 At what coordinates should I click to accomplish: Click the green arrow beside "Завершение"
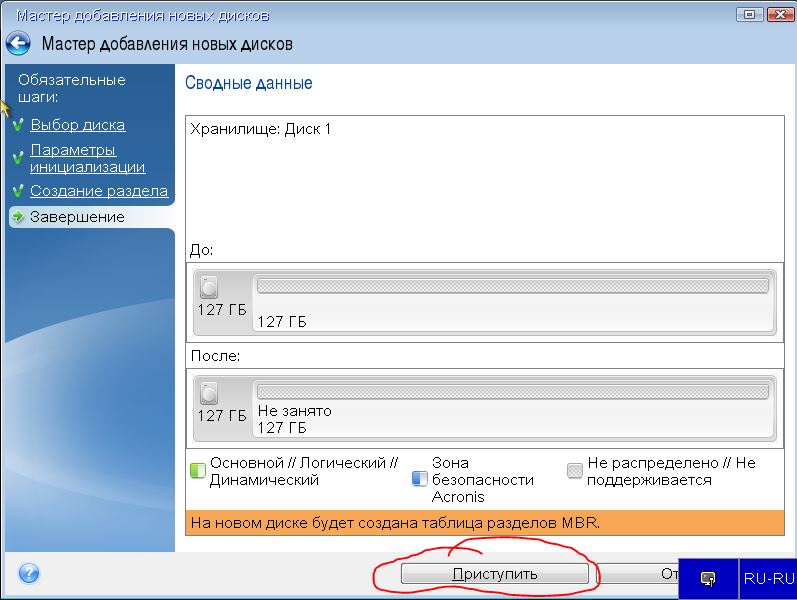(x=18, y=217)
